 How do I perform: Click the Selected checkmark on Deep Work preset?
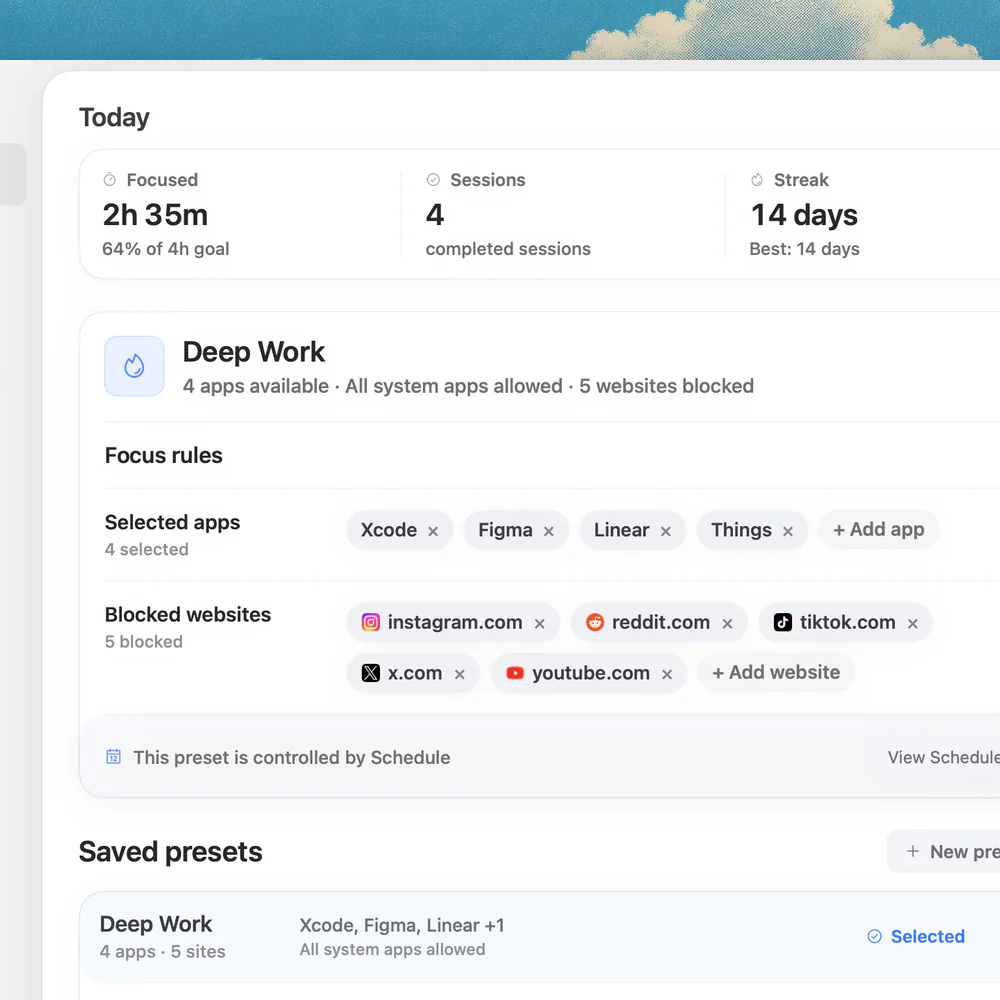[874, 936]
